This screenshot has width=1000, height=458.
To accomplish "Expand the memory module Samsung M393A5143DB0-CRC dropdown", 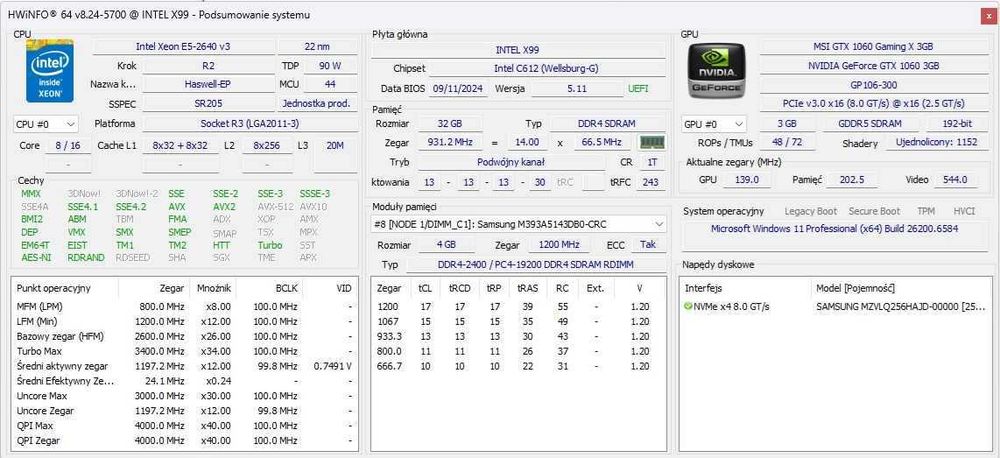I will (520, 225).
